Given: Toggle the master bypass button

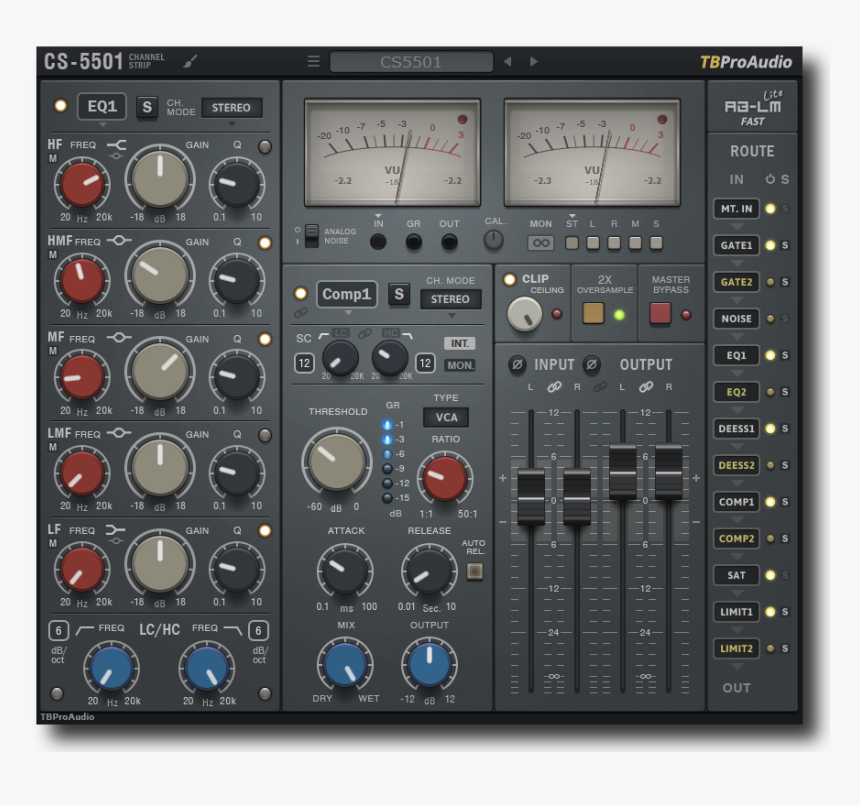Looking at the screenshot, I should [x=660, y=313].
